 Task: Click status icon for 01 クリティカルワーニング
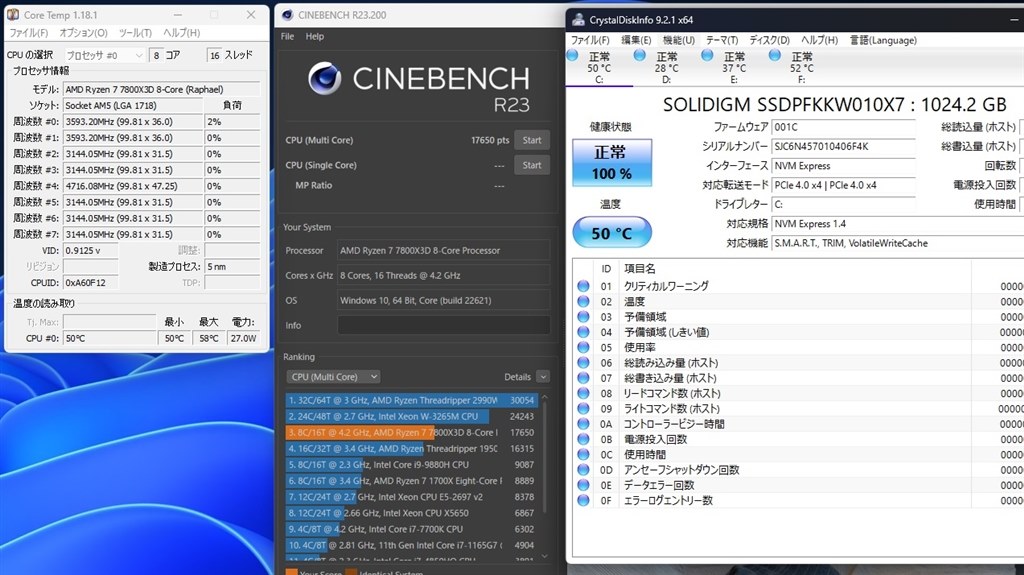[x=583, y=286]
